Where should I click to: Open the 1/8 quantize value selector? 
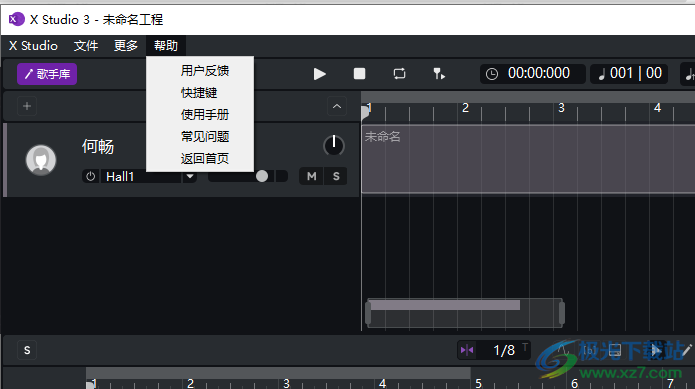[504, 350]
